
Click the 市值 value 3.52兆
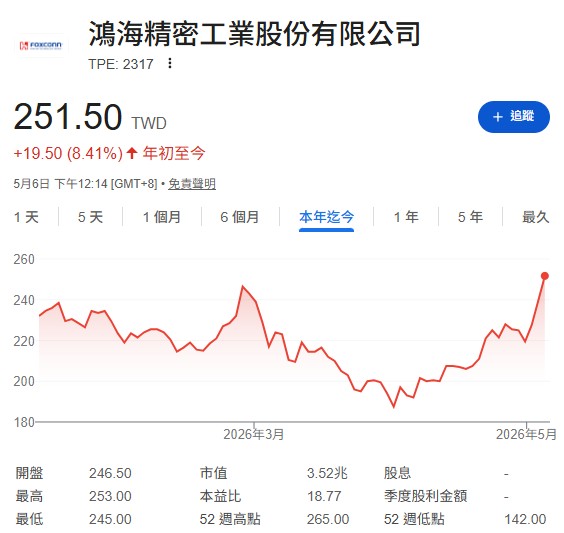pyautogui.click(x=327, y=473)
